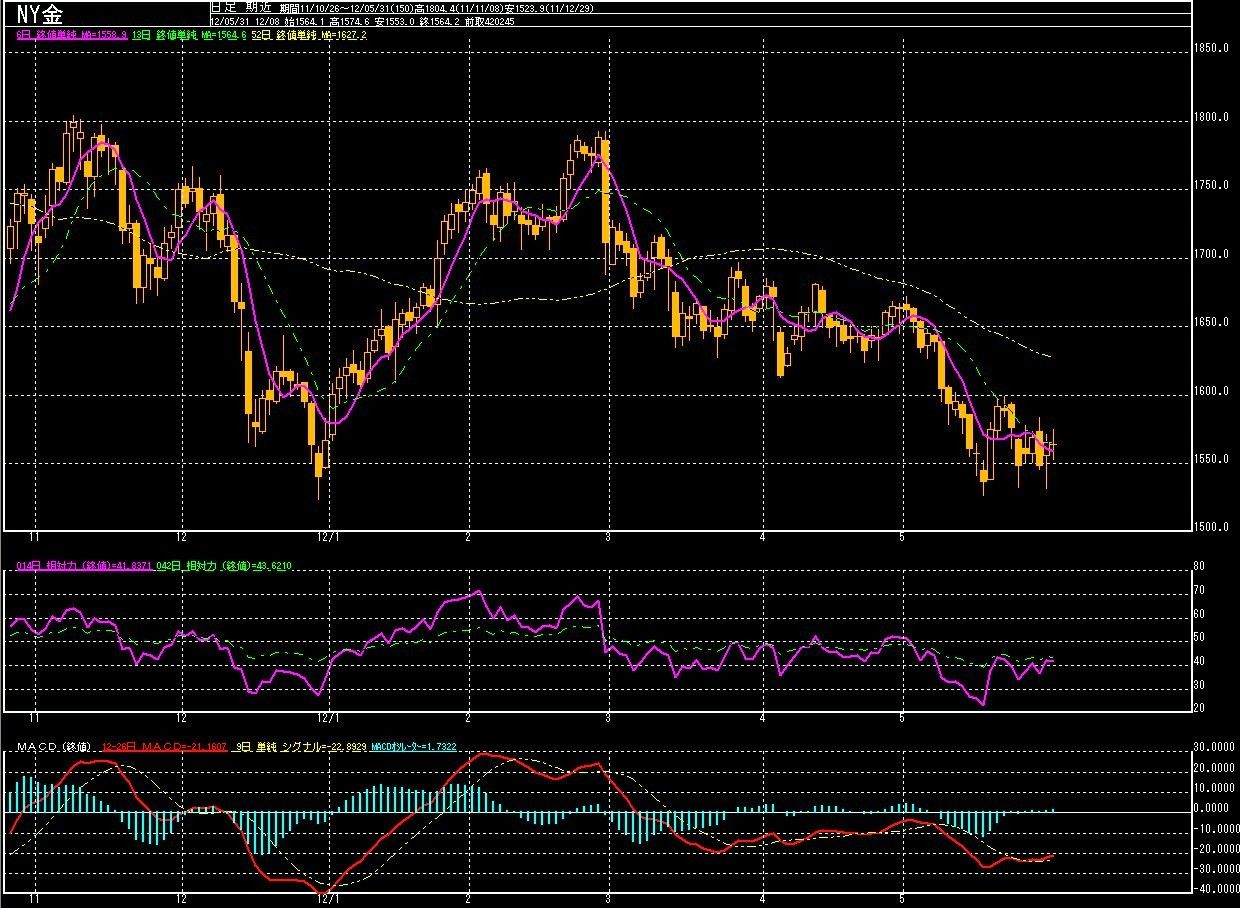Click the 1850.0 price axis label

coord(1211,48)
